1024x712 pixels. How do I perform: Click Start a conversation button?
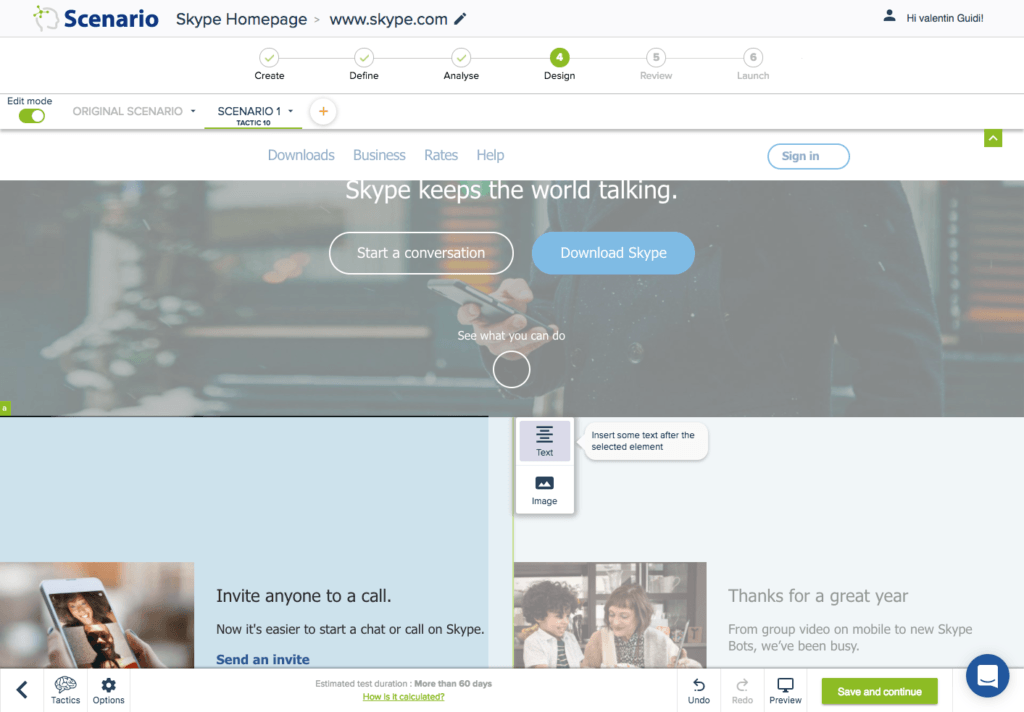click(x=421, y=253)
